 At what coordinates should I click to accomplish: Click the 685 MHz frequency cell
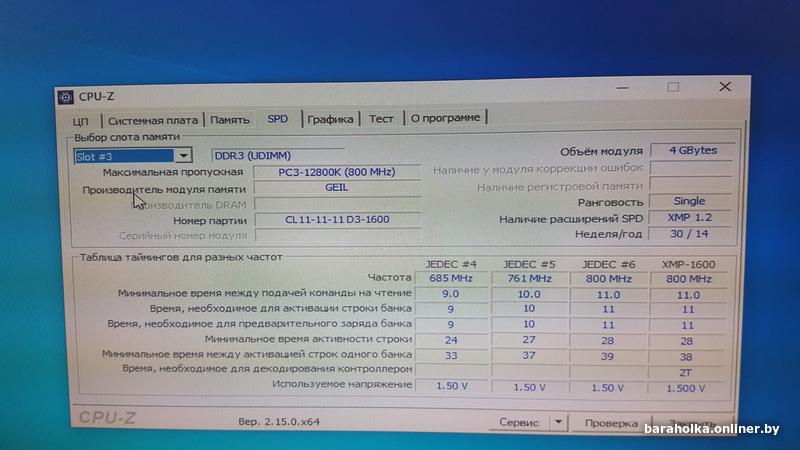click(x=451, y=279)
